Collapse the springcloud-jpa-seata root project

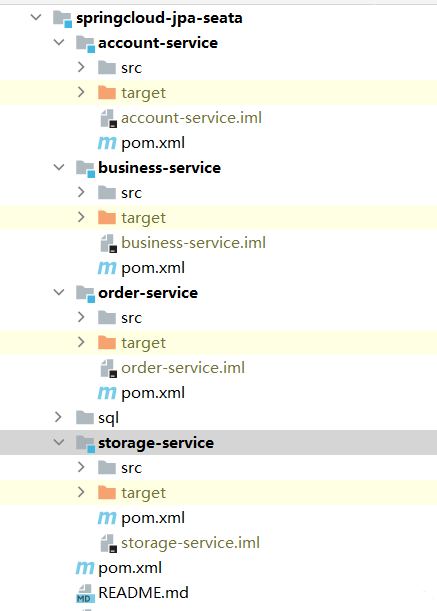click(x=36, y=17)
